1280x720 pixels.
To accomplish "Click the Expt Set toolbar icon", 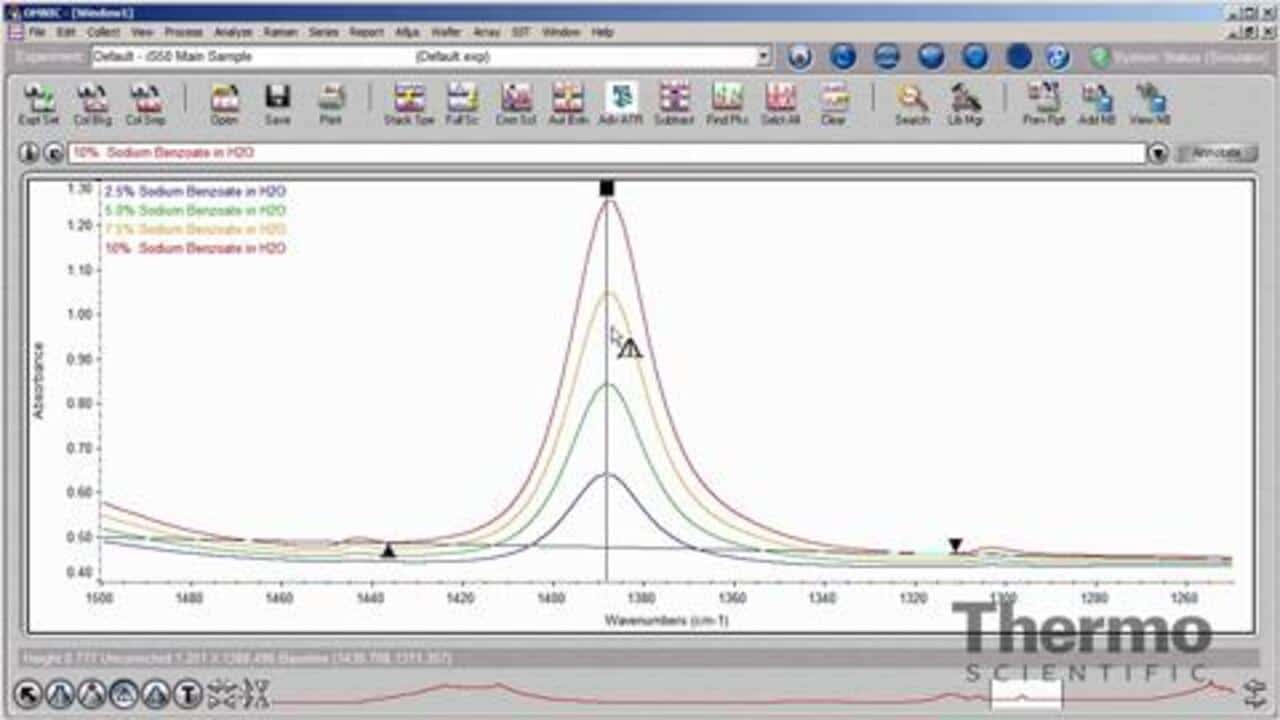I will [x=39, y=103].
